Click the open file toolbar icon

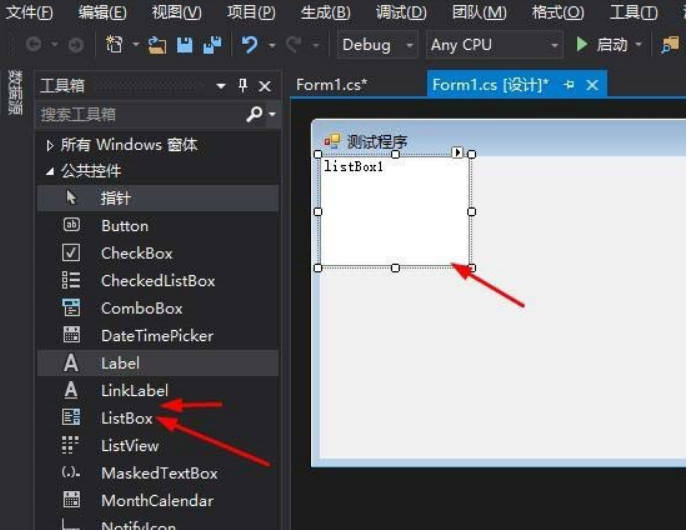click(157, 45)
